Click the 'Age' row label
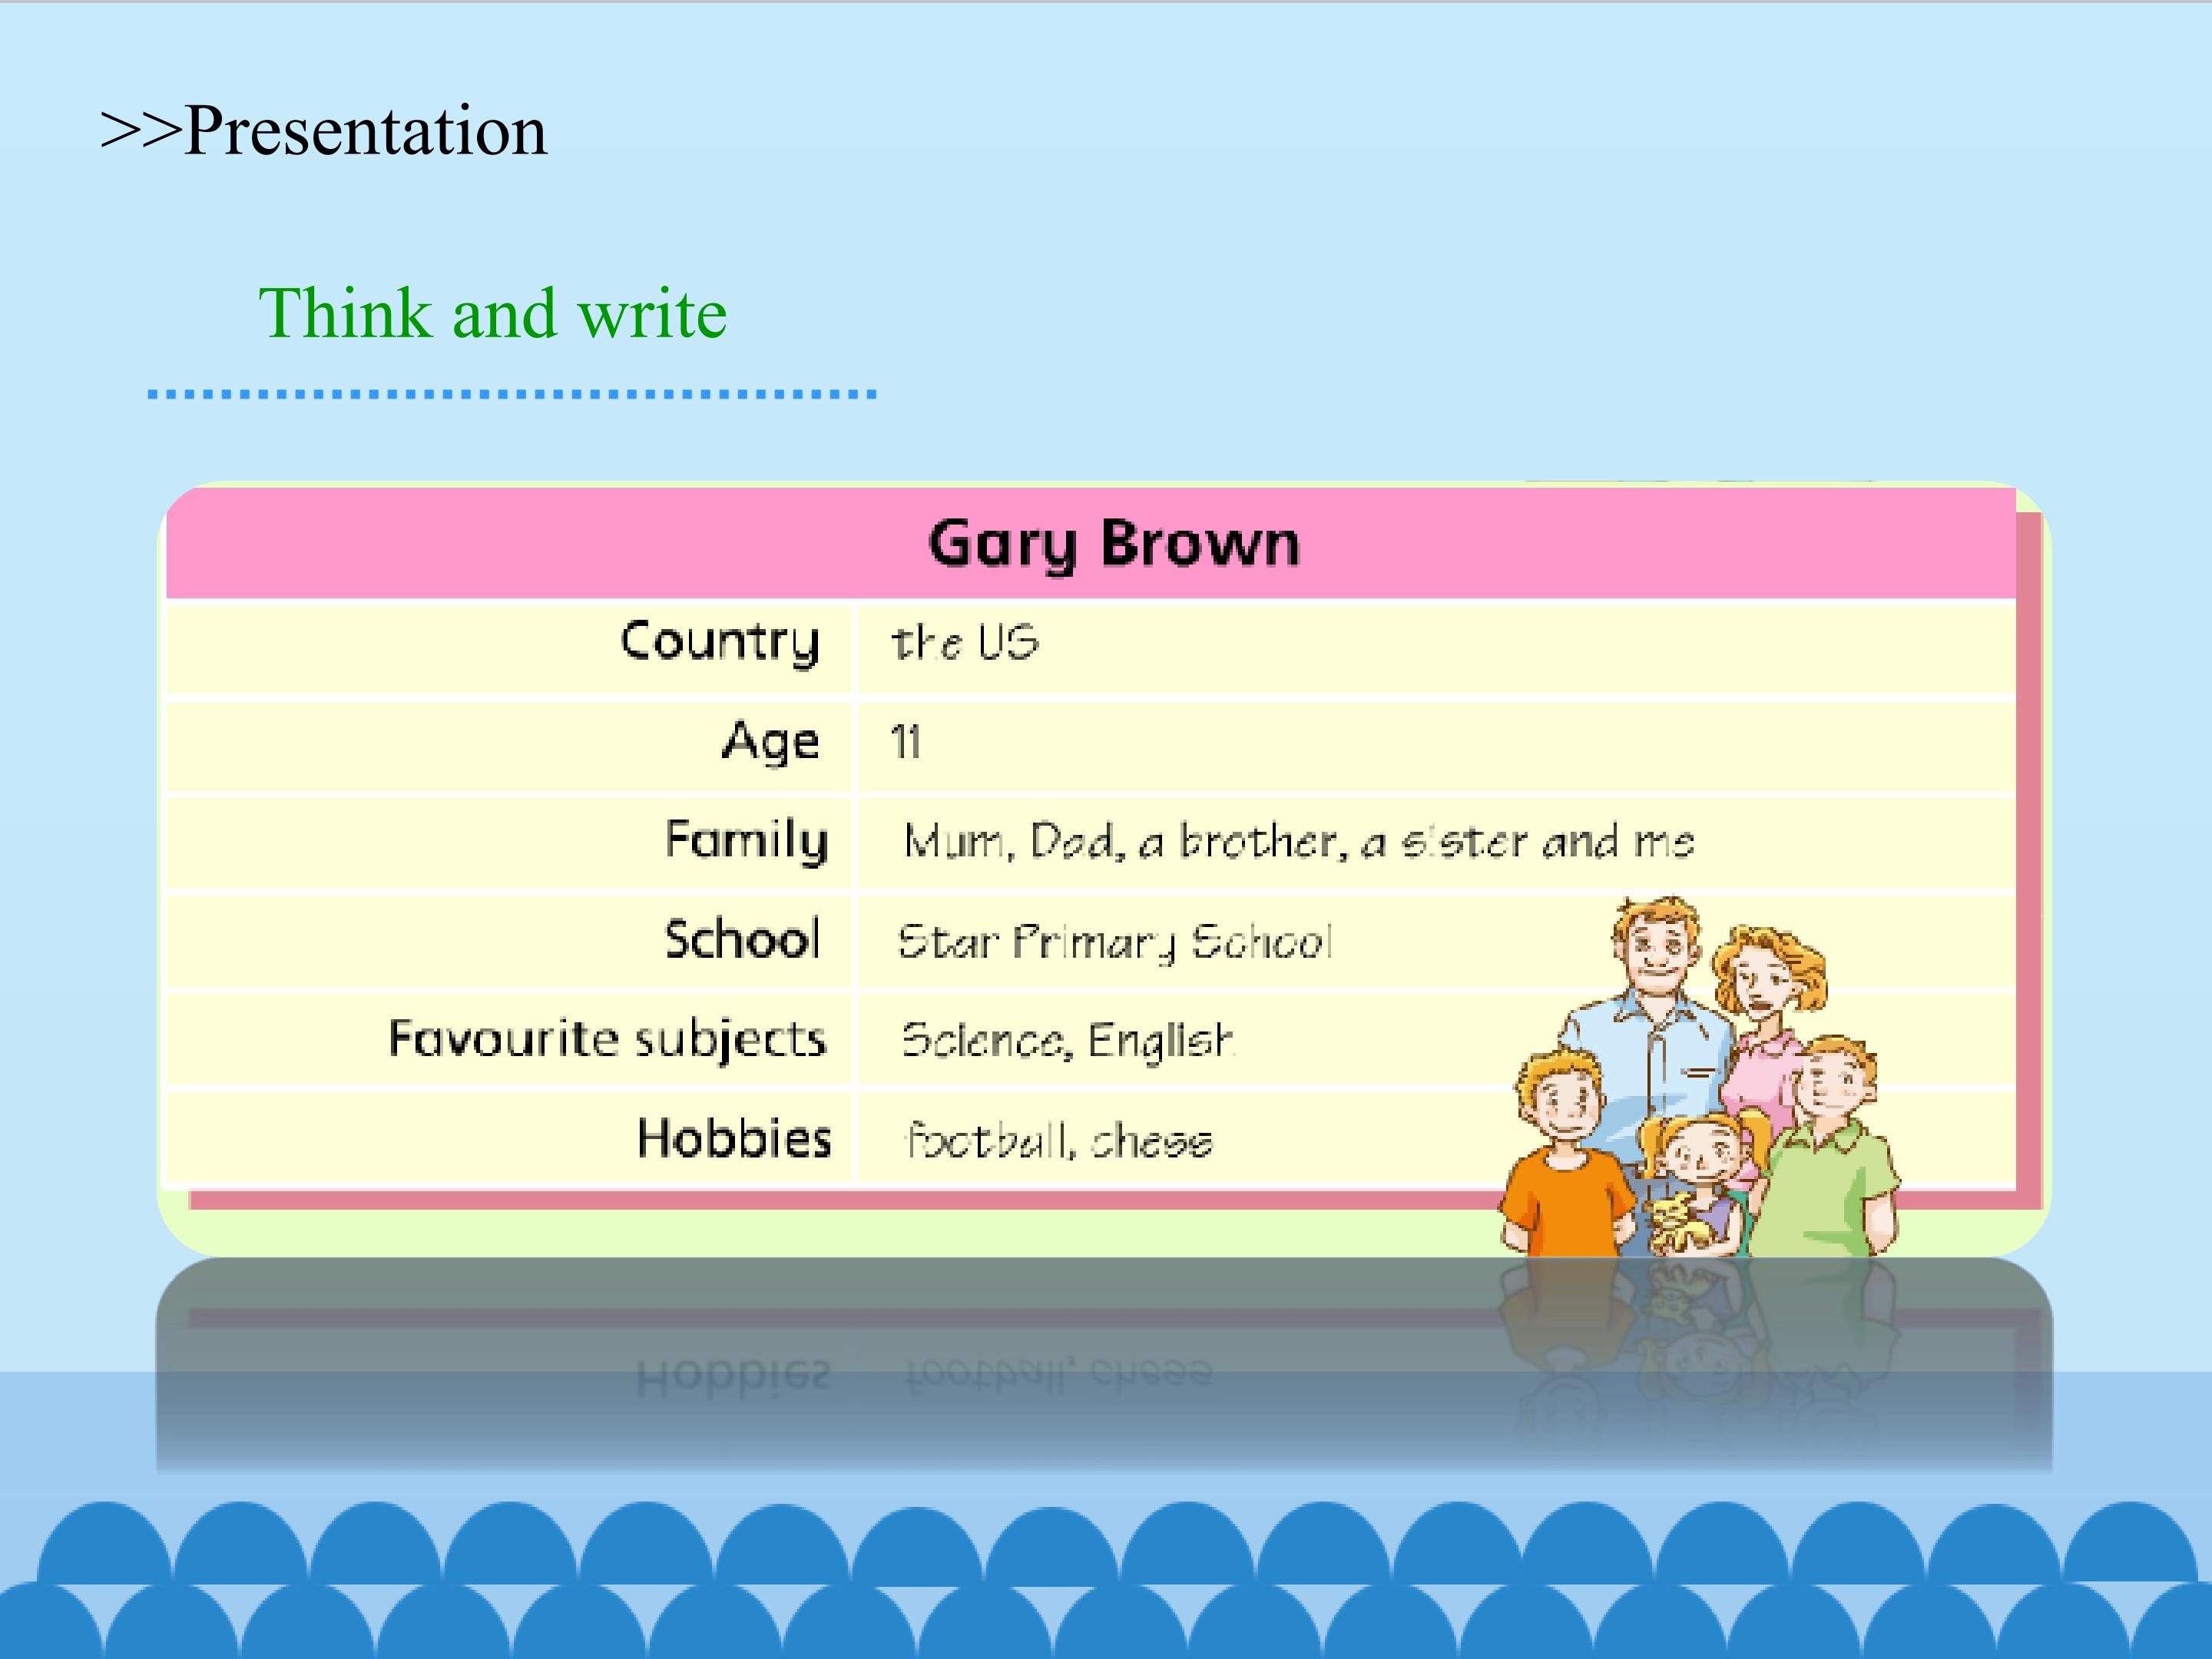 coord(771,742)
